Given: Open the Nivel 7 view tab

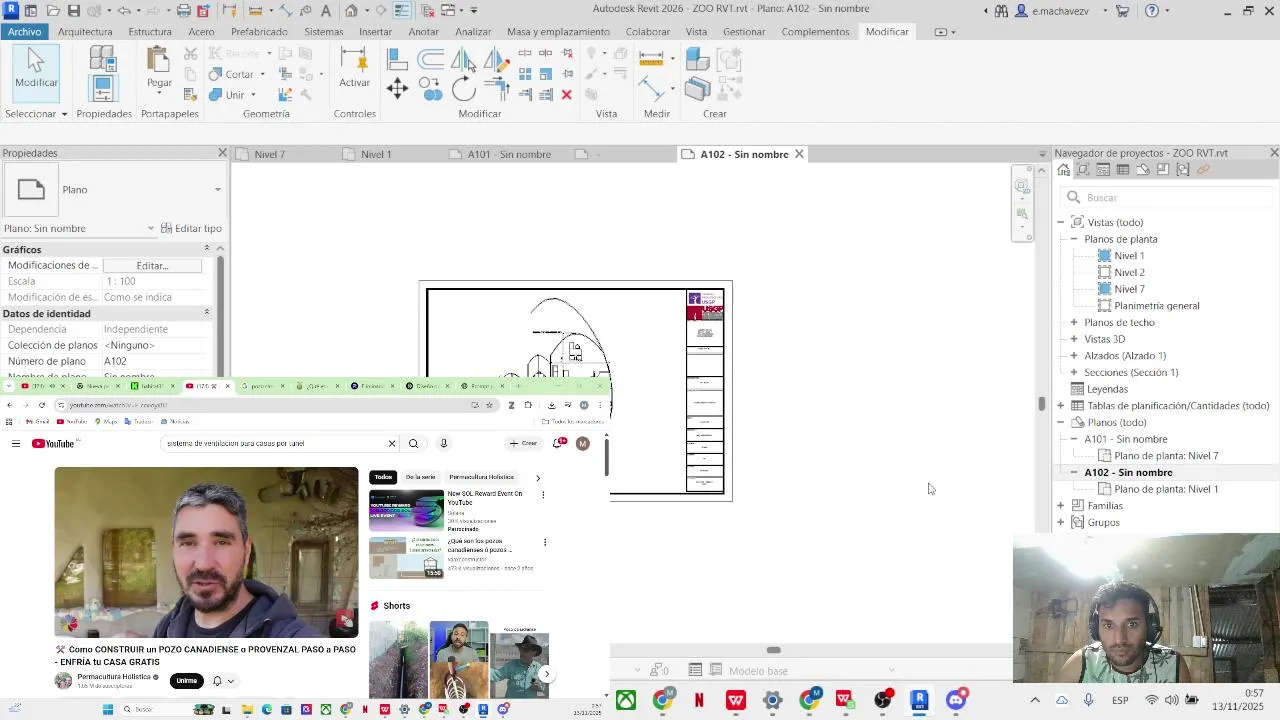Looking at the screenshot, I should [x=270, y=155].
